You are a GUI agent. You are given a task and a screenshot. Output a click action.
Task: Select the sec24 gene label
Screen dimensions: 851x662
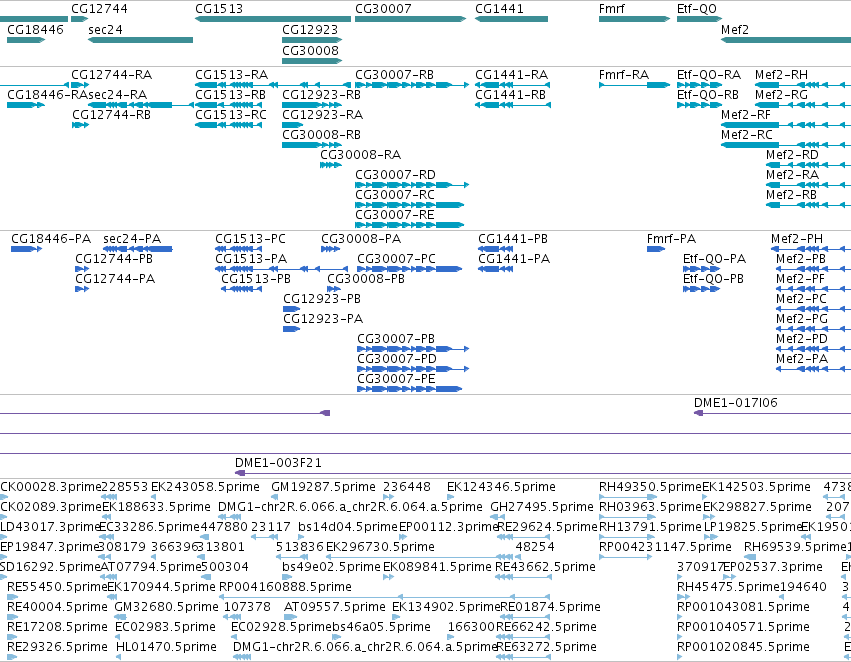(x=105, y=29)
